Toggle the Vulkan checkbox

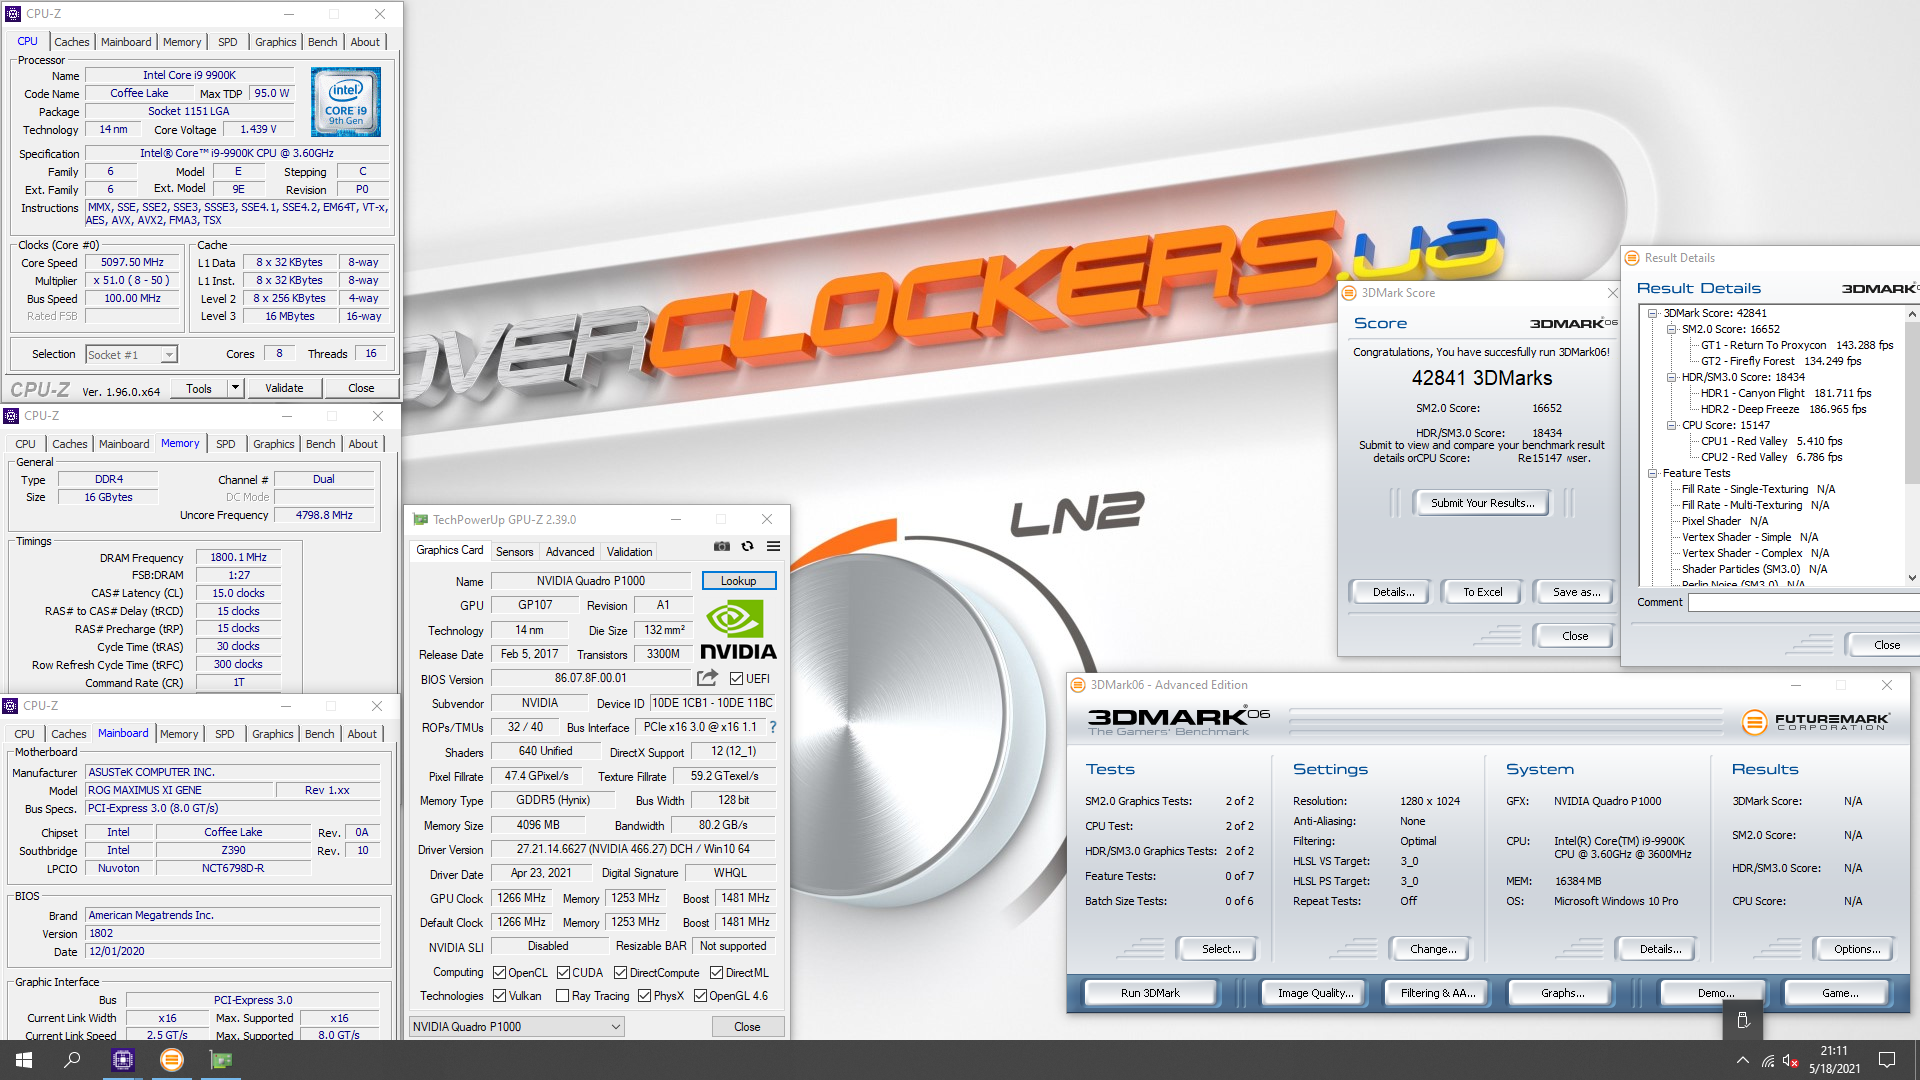(x=499, y=996)
